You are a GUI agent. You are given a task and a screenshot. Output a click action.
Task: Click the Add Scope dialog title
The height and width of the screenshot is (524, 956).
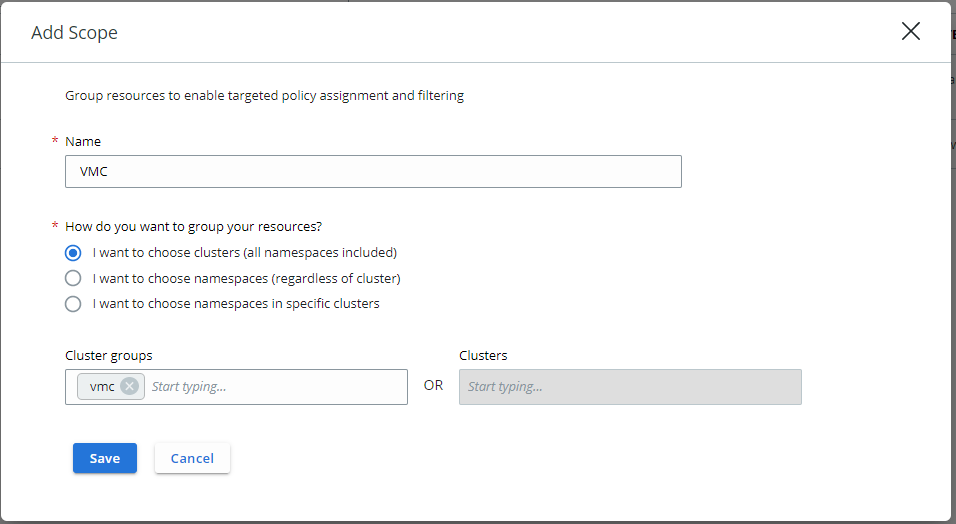click(74, 33)
